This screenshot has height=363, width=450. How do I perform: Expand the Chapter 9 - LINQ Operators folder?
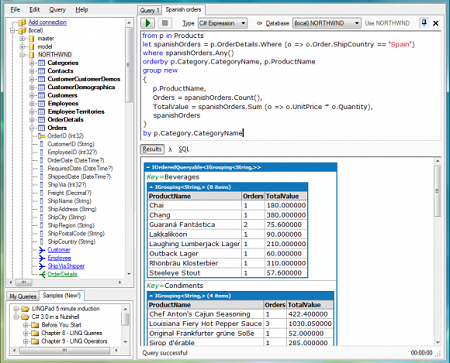tap(26, 341)
